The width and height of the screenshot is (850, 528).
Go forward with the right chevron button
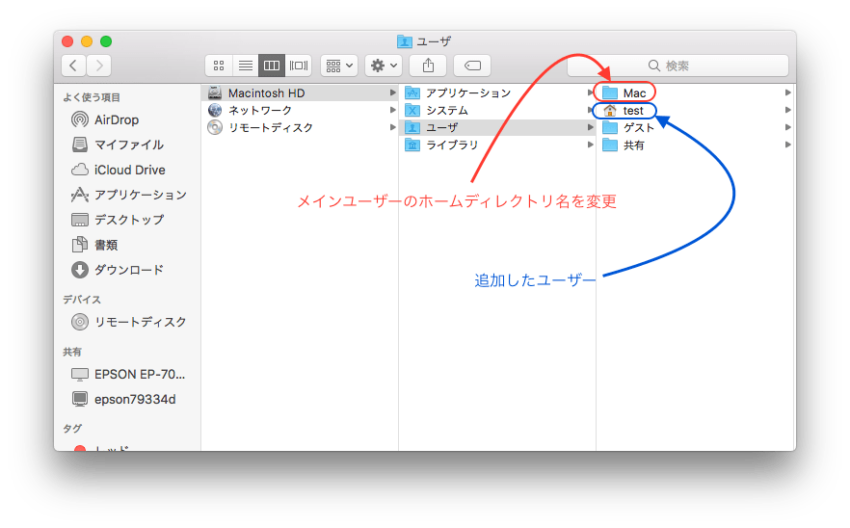click(x=99, y=66)
